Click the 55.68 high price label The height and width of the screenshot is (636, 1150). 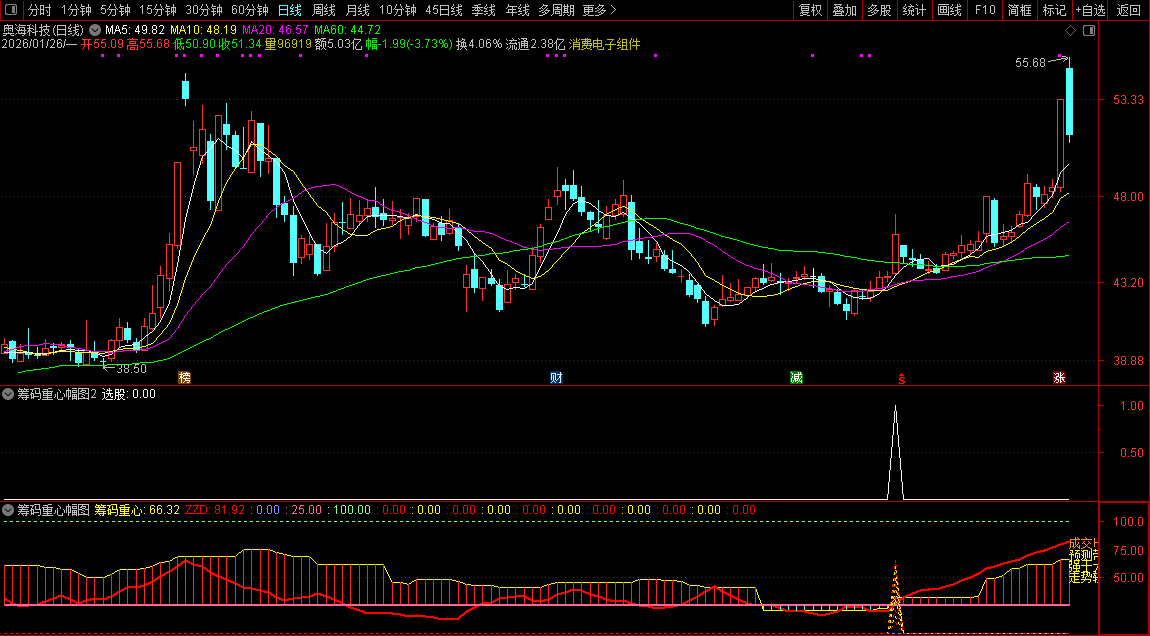pyautogui.click(x=1029, y=62)
